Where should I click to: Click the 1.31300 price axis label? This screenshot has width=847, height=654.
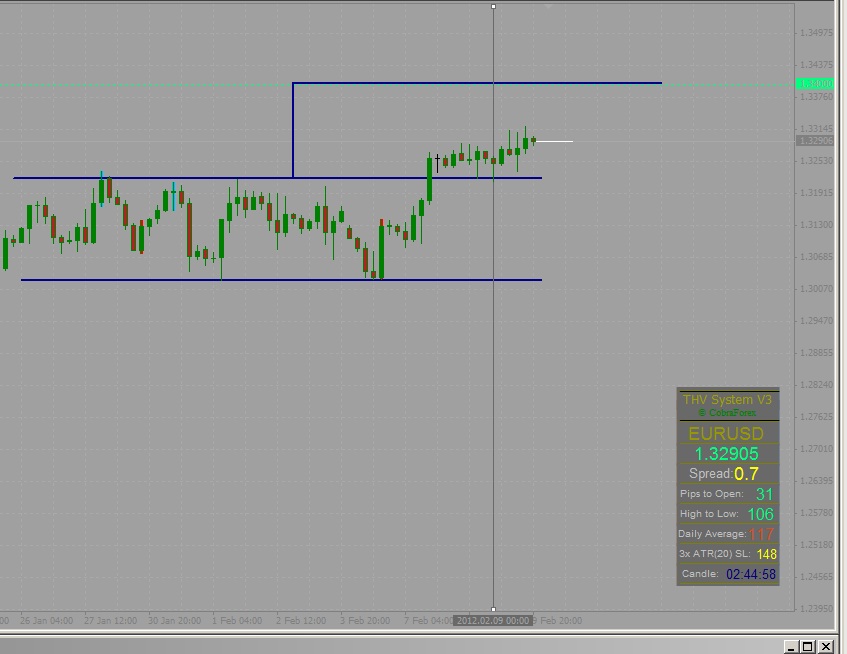(x=816, y=225)
